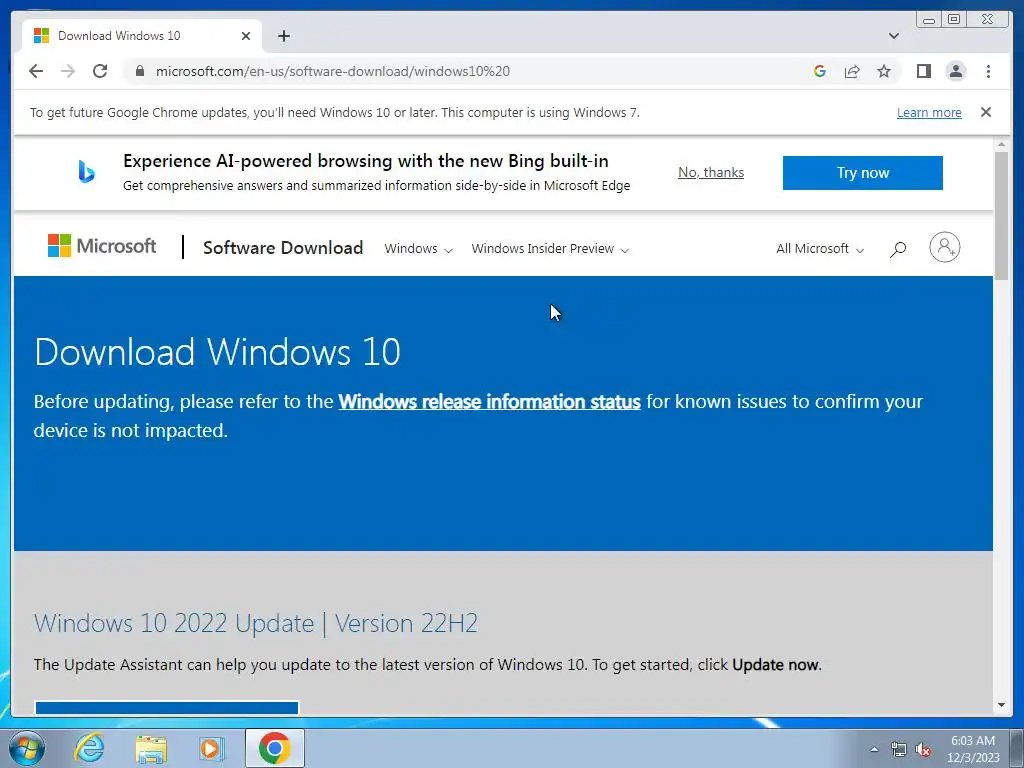Decline the Bing offer with No, thanks

click(711, 172)
